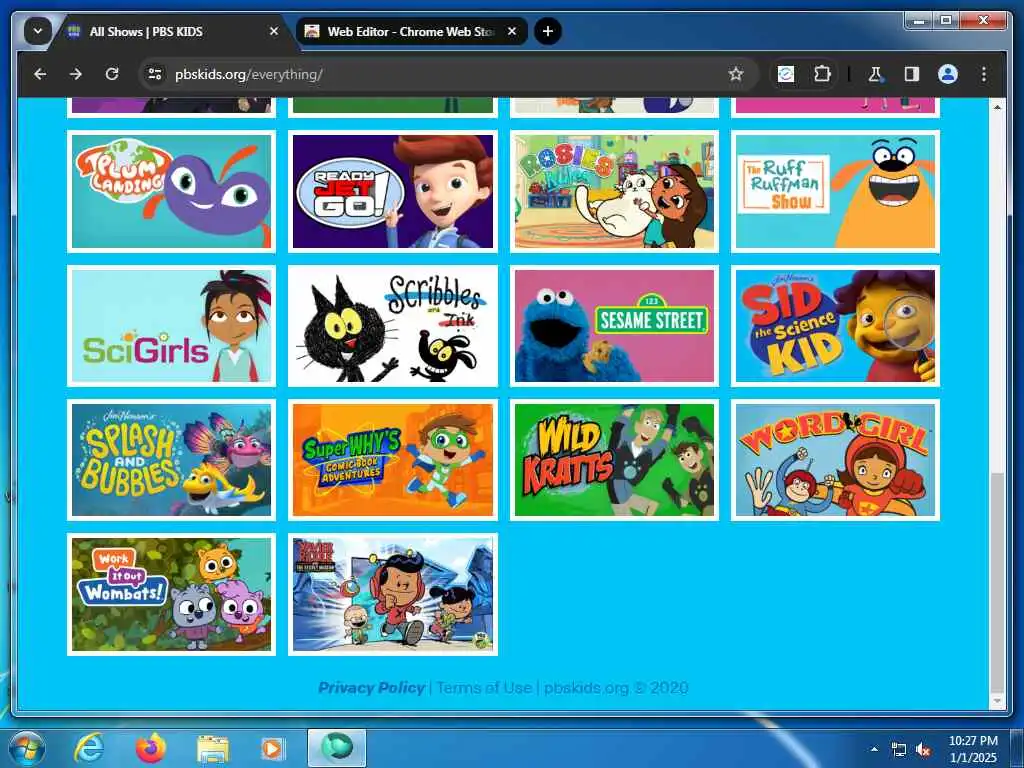Open the muted volume tray icon
The height and width of the screenshot is (768, 1024).
[923, 750]
